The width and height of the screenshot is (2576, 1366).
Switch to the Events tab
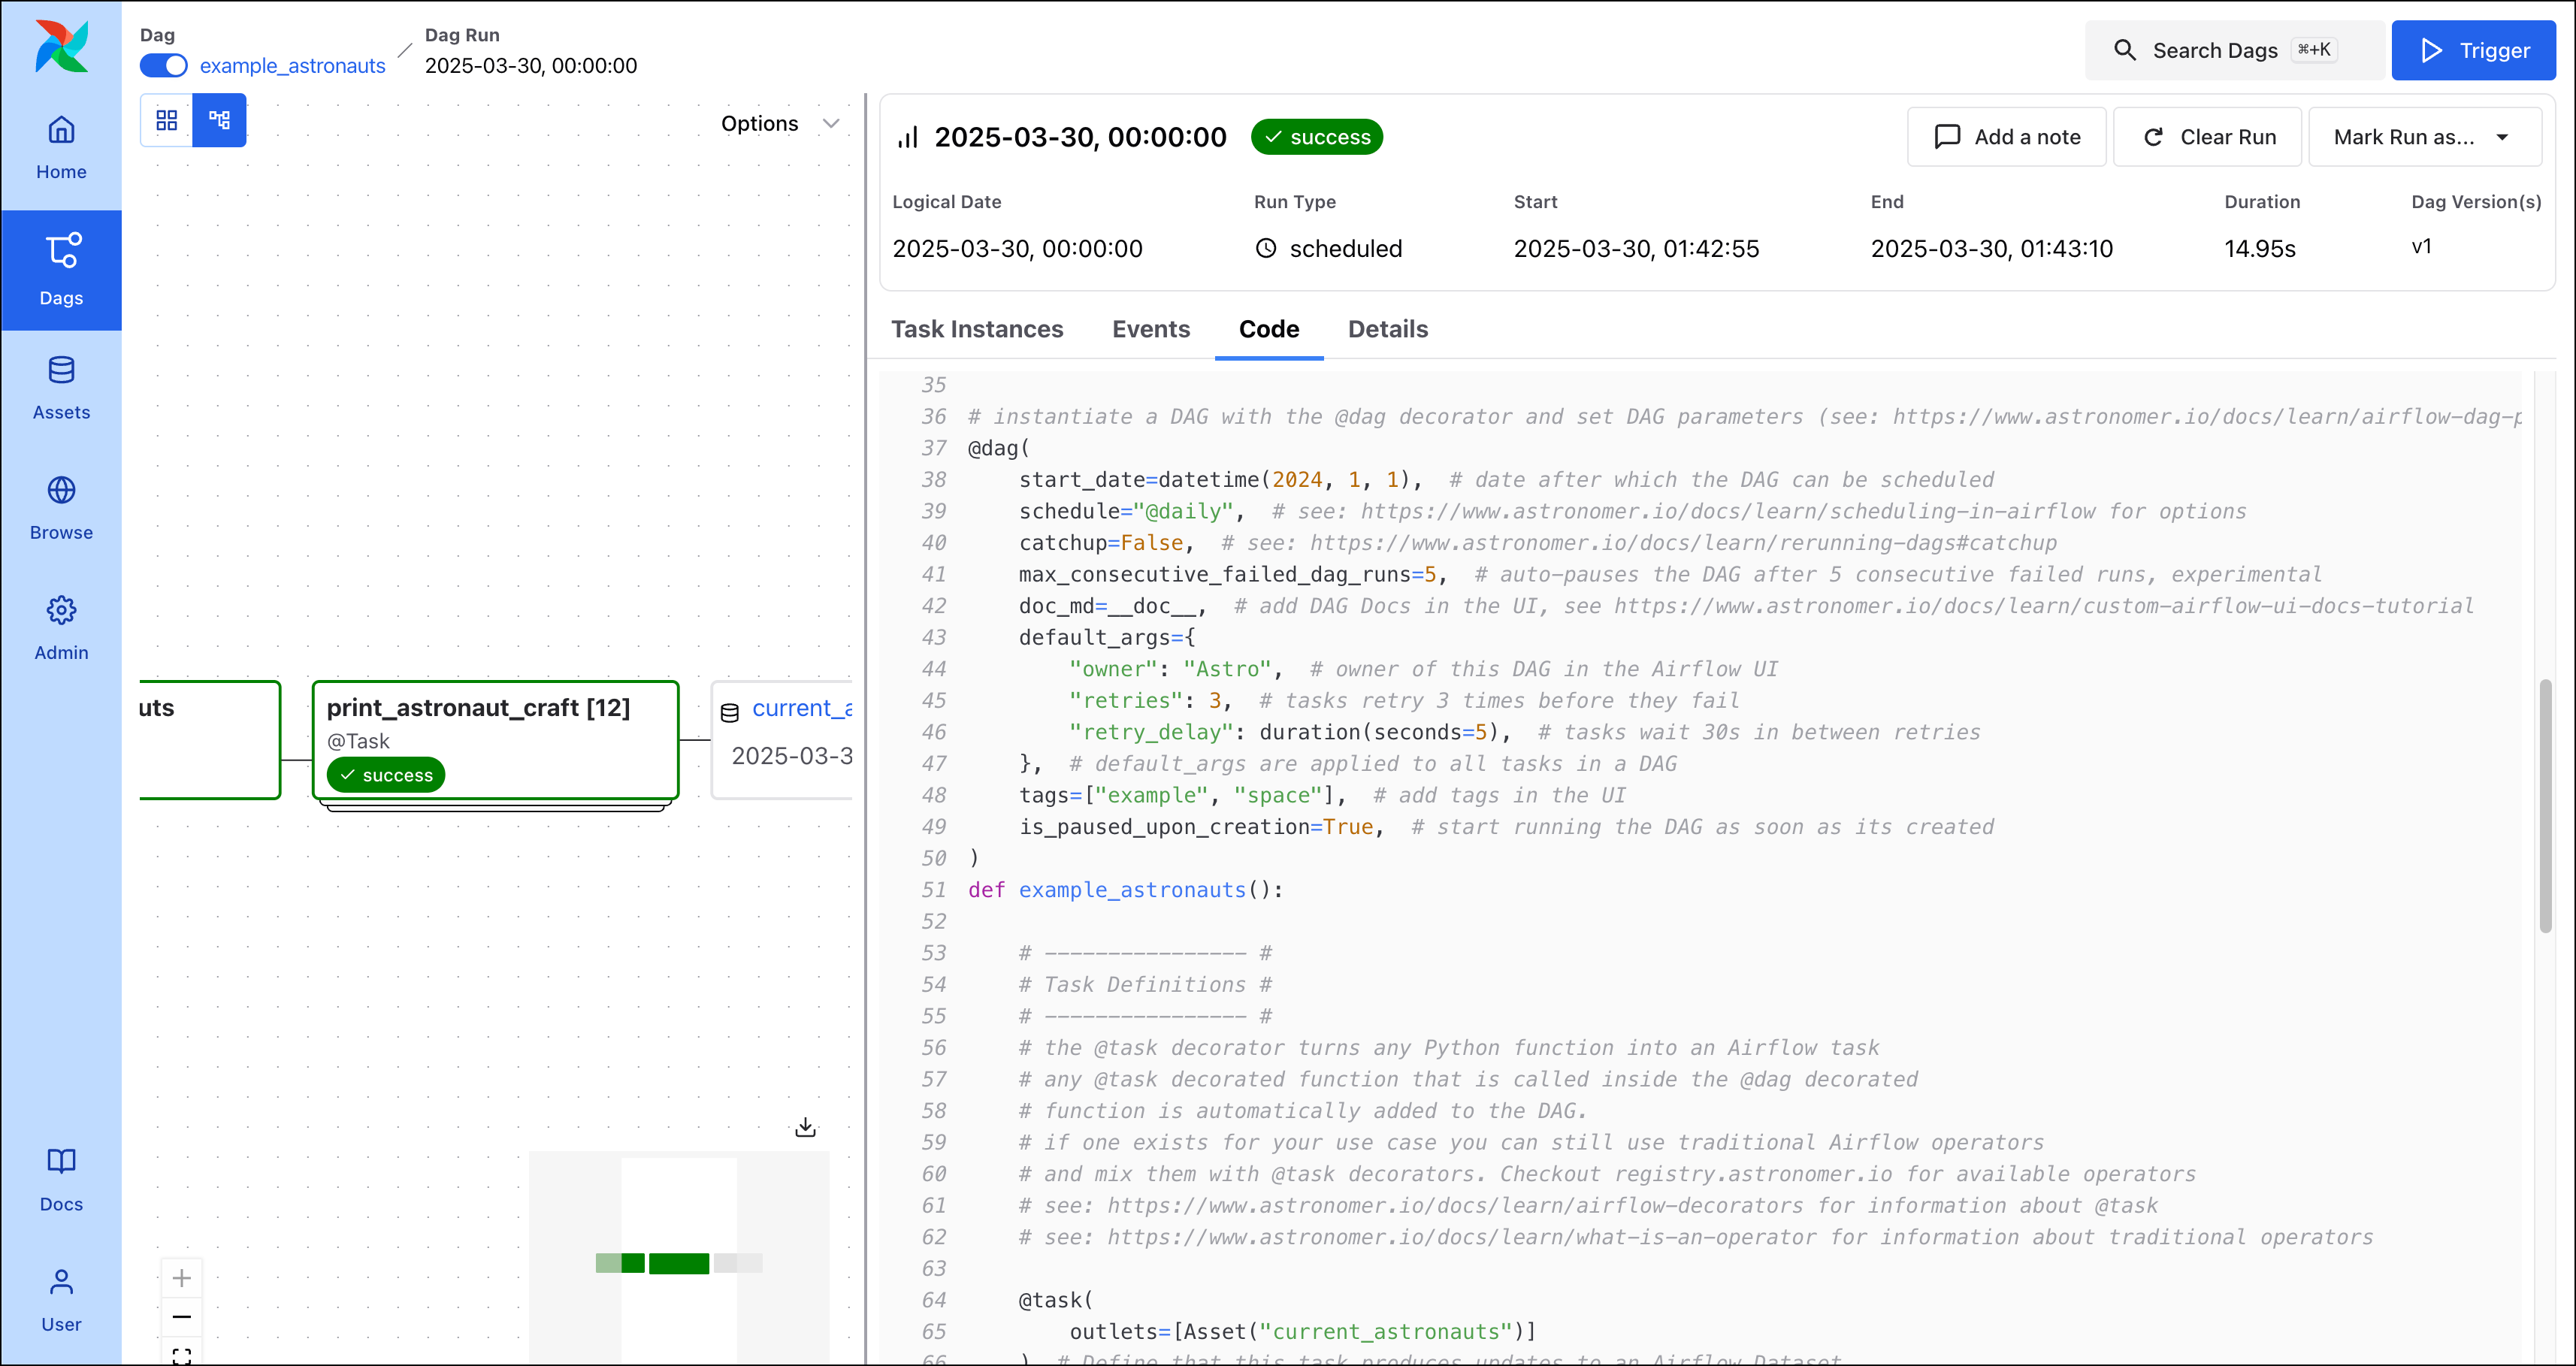click(x=1151, y=329)
